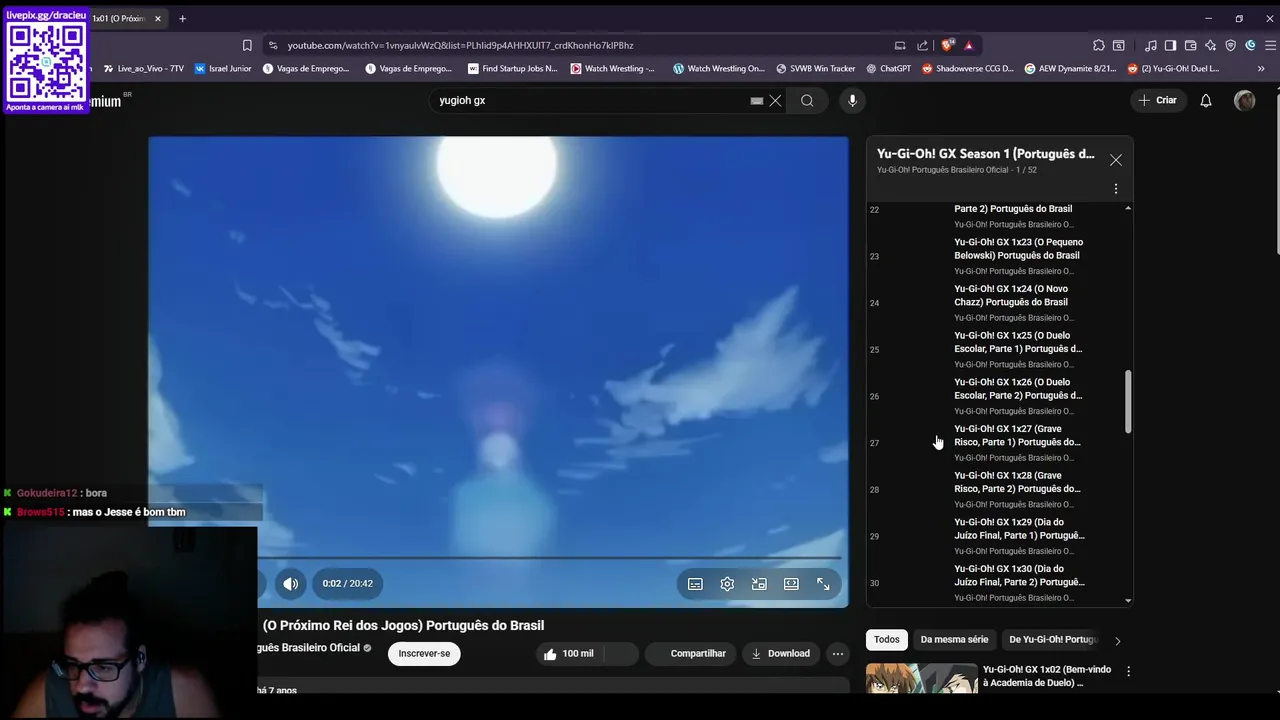This screenshot has width=1280, height=720.
Task: Open YouTube notifications bell
Action: (x=1206, y=100)
